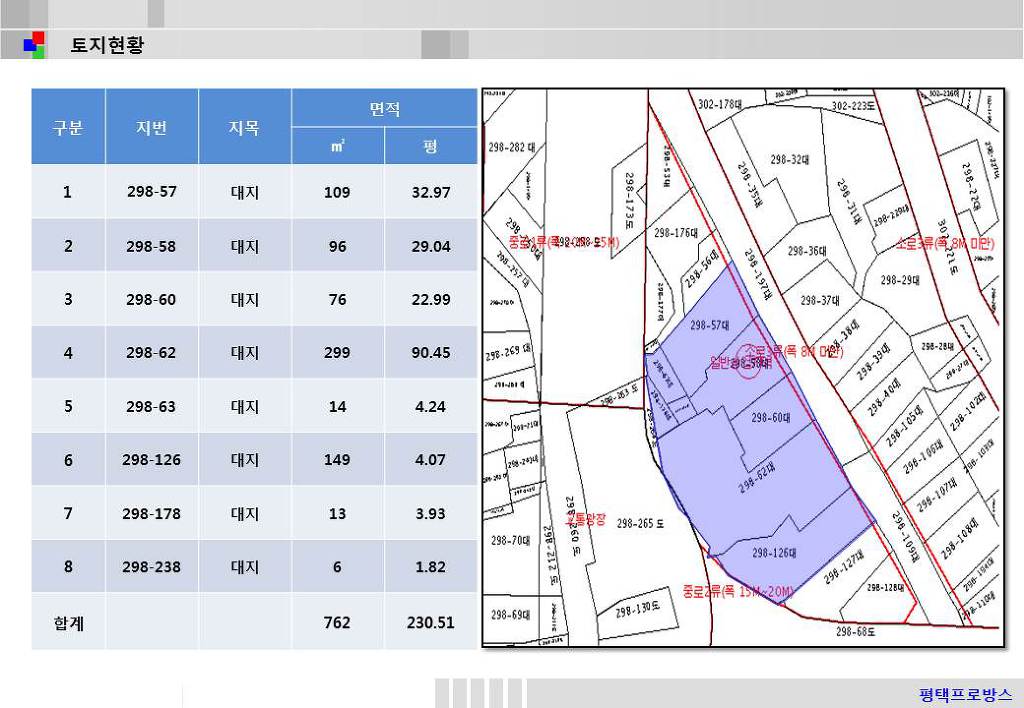Select table cell 298-62 in row 4

152,353
